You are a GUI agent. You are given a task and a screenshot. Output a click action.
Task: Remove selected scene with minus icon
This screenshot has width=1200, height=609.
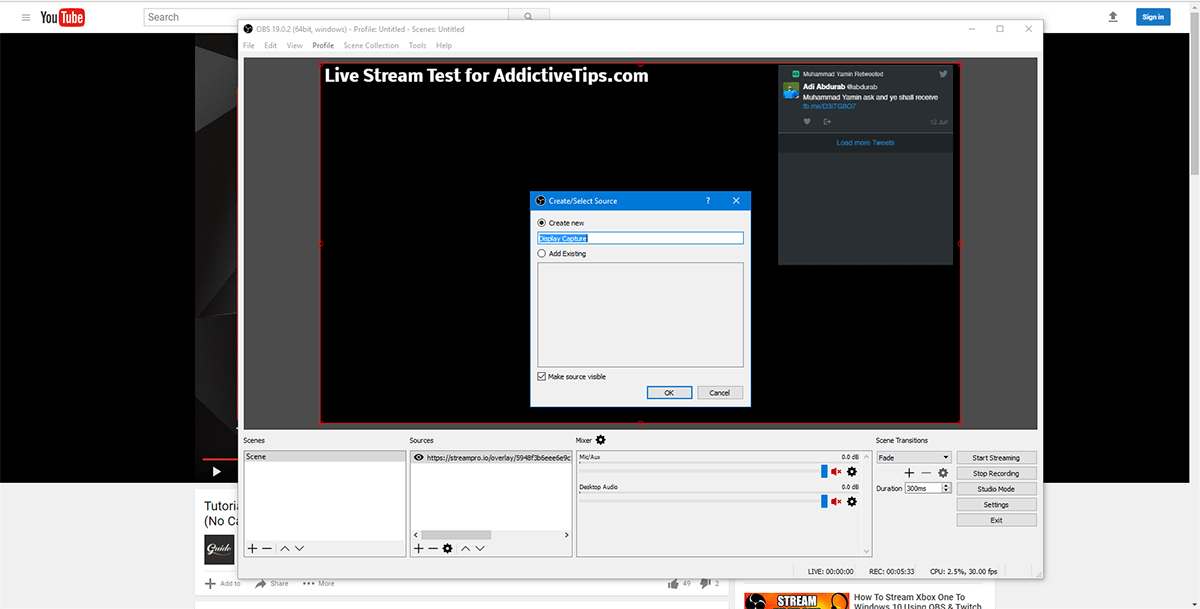pos(267,548)
